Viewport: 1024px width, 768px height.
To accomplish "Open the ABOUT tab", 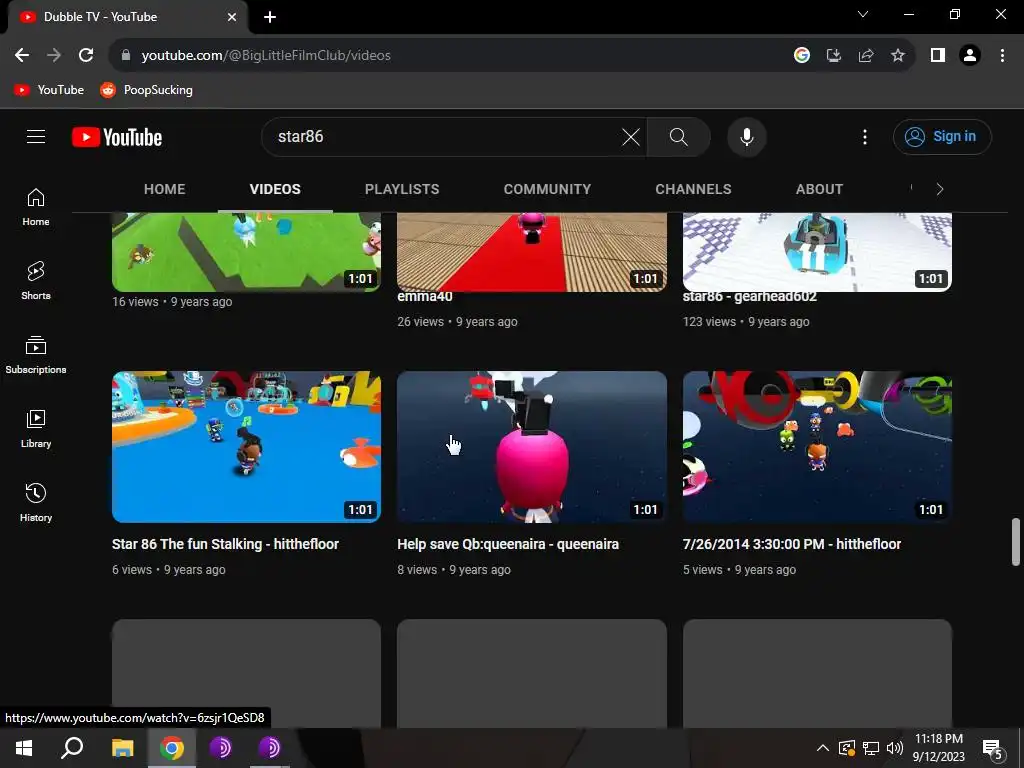I will pos(820,189).
